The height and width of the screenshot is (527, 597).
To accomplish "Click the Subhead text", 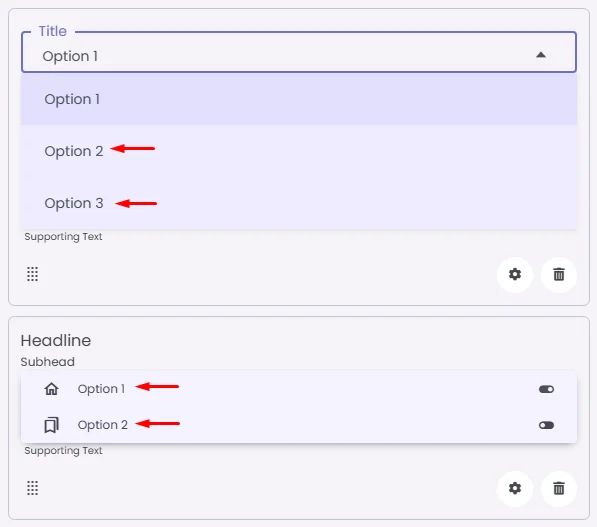I will 48,362.
